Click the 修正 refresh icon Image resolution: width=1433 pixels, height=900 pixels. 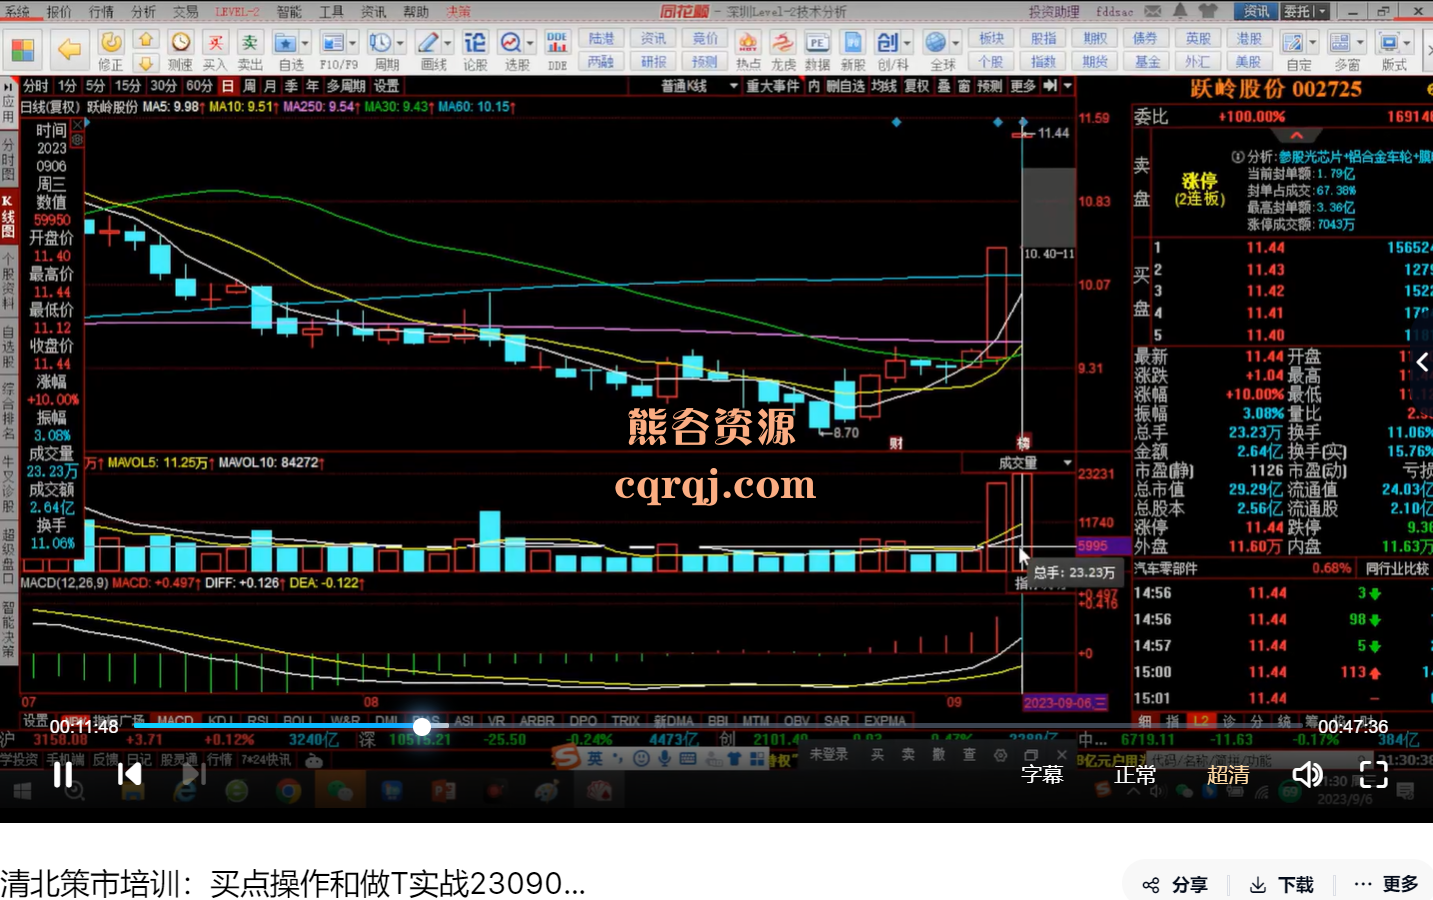pyautogui.click(x=111, y=42)
